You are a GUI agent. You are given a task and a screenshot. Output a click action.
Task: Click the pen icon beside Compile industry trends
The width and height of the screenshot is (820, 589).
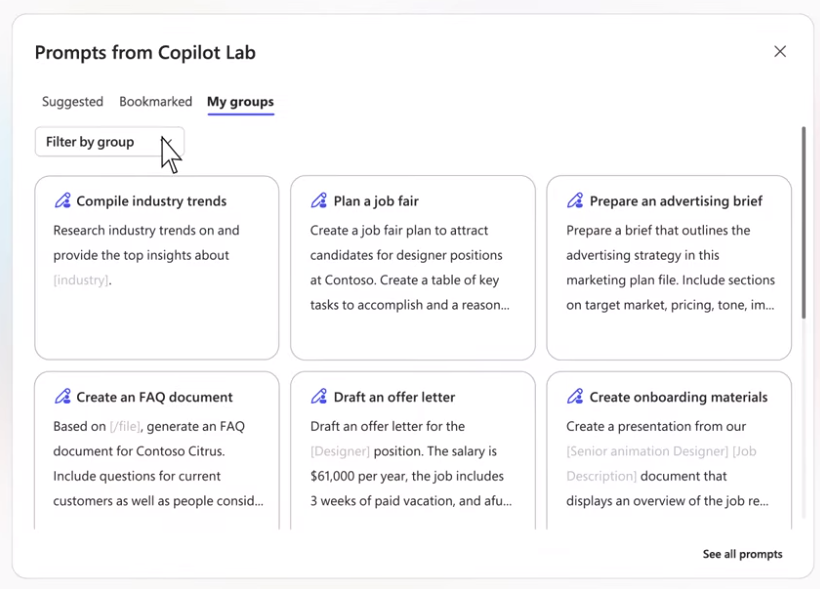click(x=63, y=201)
